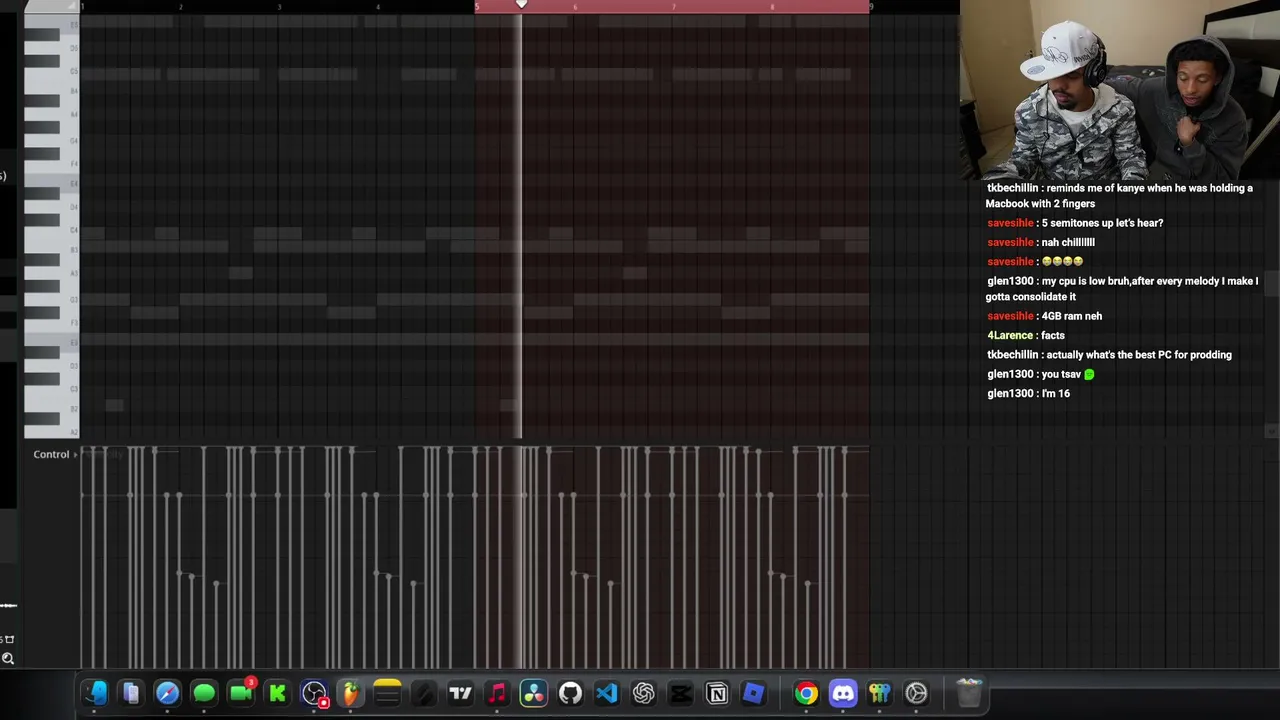Click the webcam feed thumbnail
The height and width of the screenshot is (720, 1280).
pos(1120,90)
